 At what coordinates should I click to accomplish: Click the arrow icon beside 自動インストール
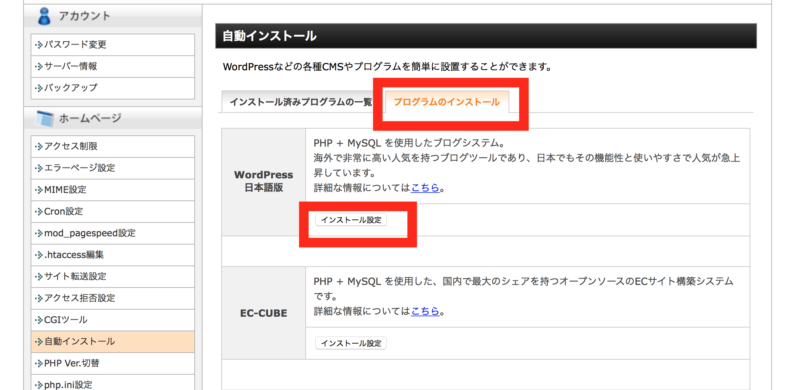pos(39,342)
